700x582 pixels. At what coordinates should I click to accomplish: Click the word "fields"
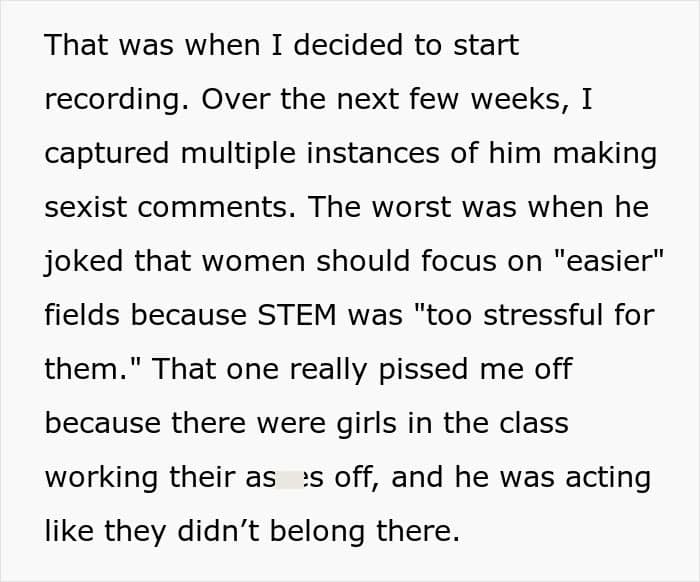pos(82,315)
